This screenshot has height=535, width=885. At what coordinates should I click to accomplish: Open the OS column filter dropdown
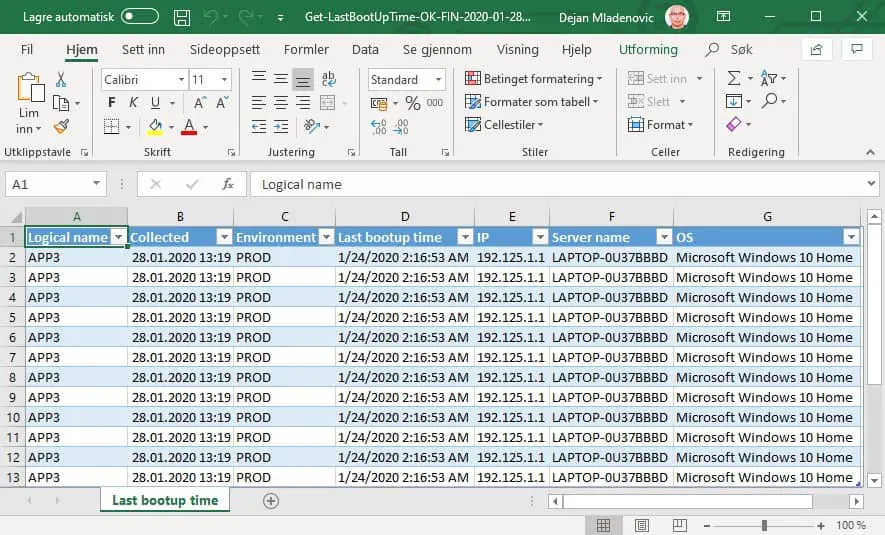[851, 237]
